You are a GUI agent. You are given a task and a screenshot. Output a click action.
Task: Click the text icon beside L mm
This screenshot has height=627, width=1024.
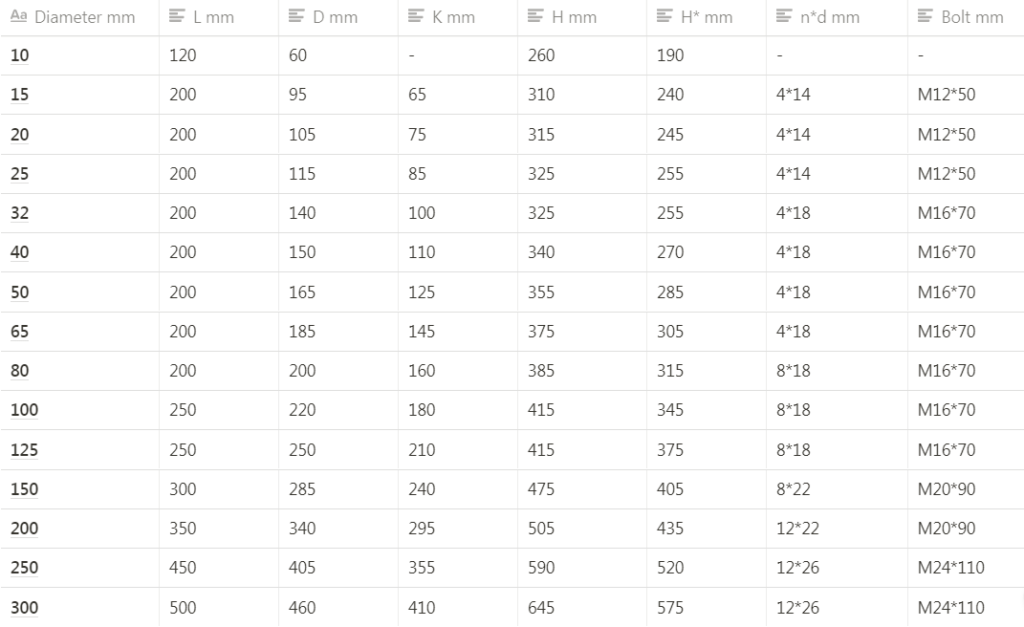pos(177,17)
